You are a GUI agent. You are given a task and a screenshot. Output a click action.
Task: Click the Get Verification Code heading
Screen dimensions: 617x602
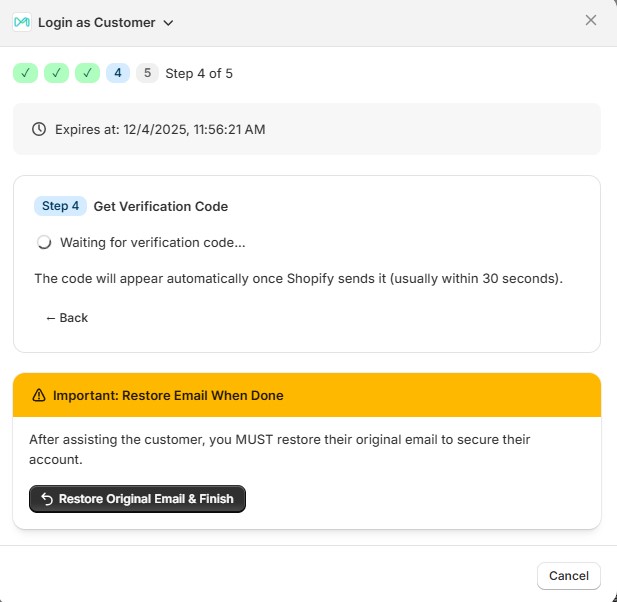click(161, 206)
